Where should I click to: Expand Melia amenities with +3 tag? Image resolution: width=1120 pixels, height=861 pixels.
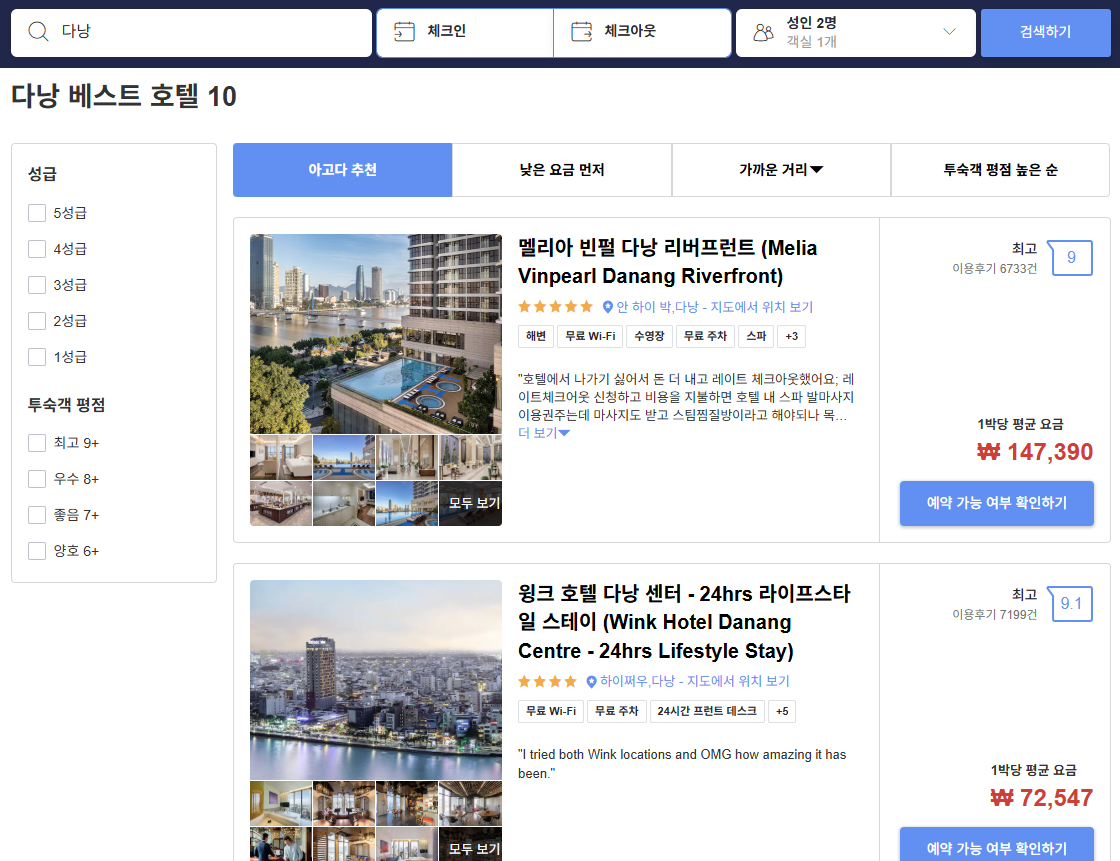pos(791,337)
